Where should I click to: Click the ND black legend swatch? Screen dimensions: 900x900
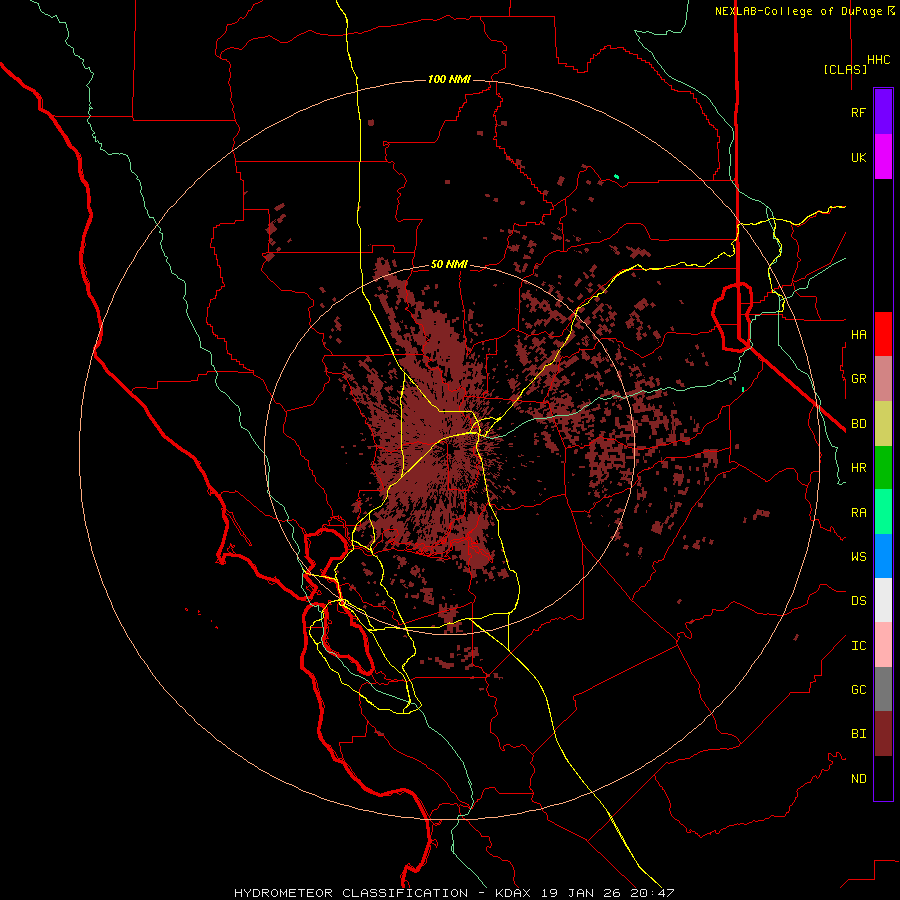(x=883, y=778)
